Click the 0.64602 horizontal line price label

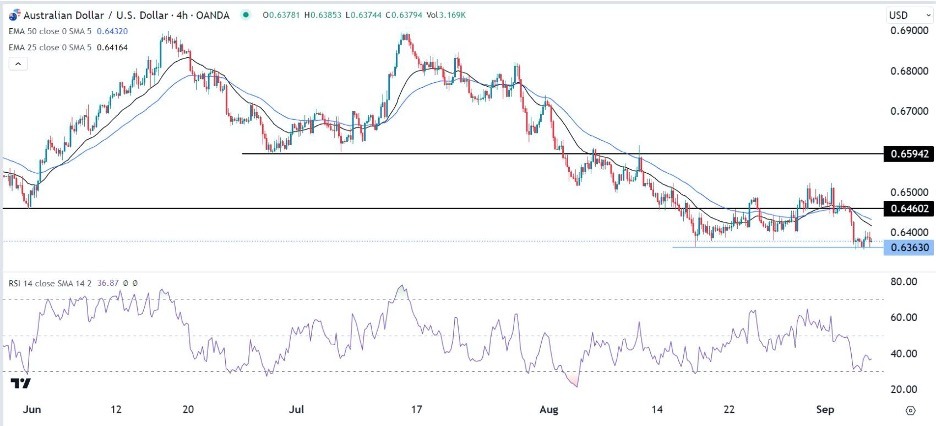907,209
